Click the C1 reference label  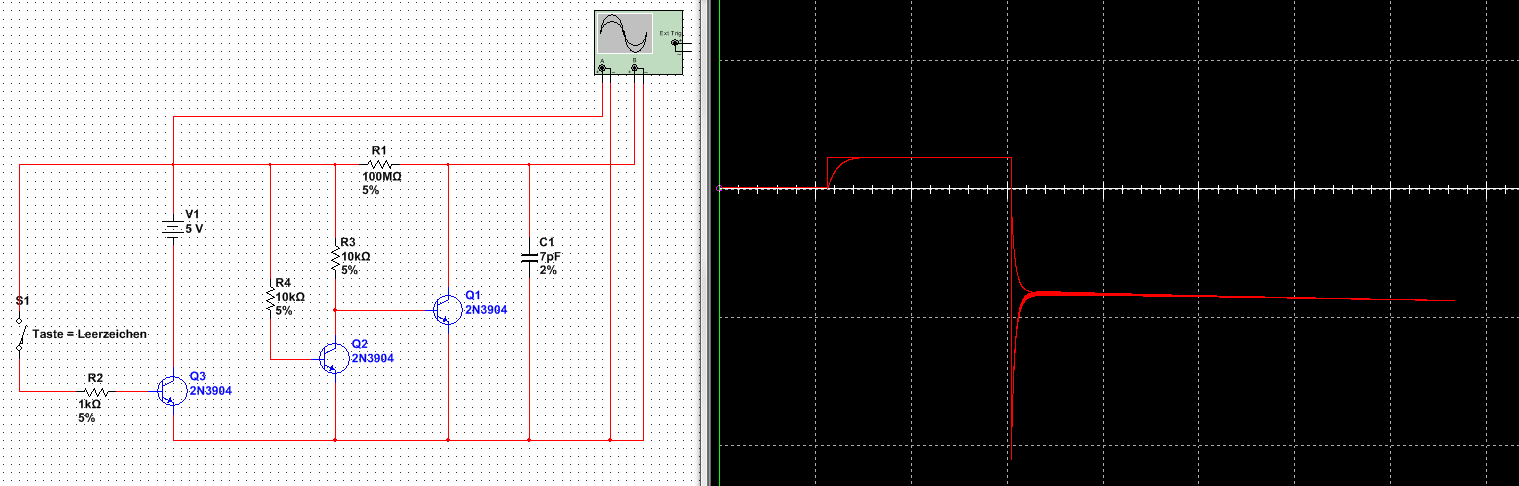click(x=546, y=243)
